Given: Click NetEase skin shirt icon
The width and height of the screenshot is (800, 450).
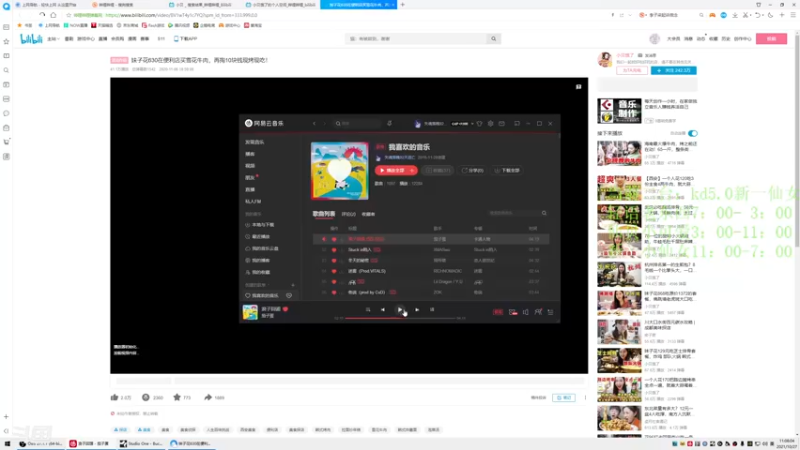Looking at the screenshot, I should click(479, 123).
